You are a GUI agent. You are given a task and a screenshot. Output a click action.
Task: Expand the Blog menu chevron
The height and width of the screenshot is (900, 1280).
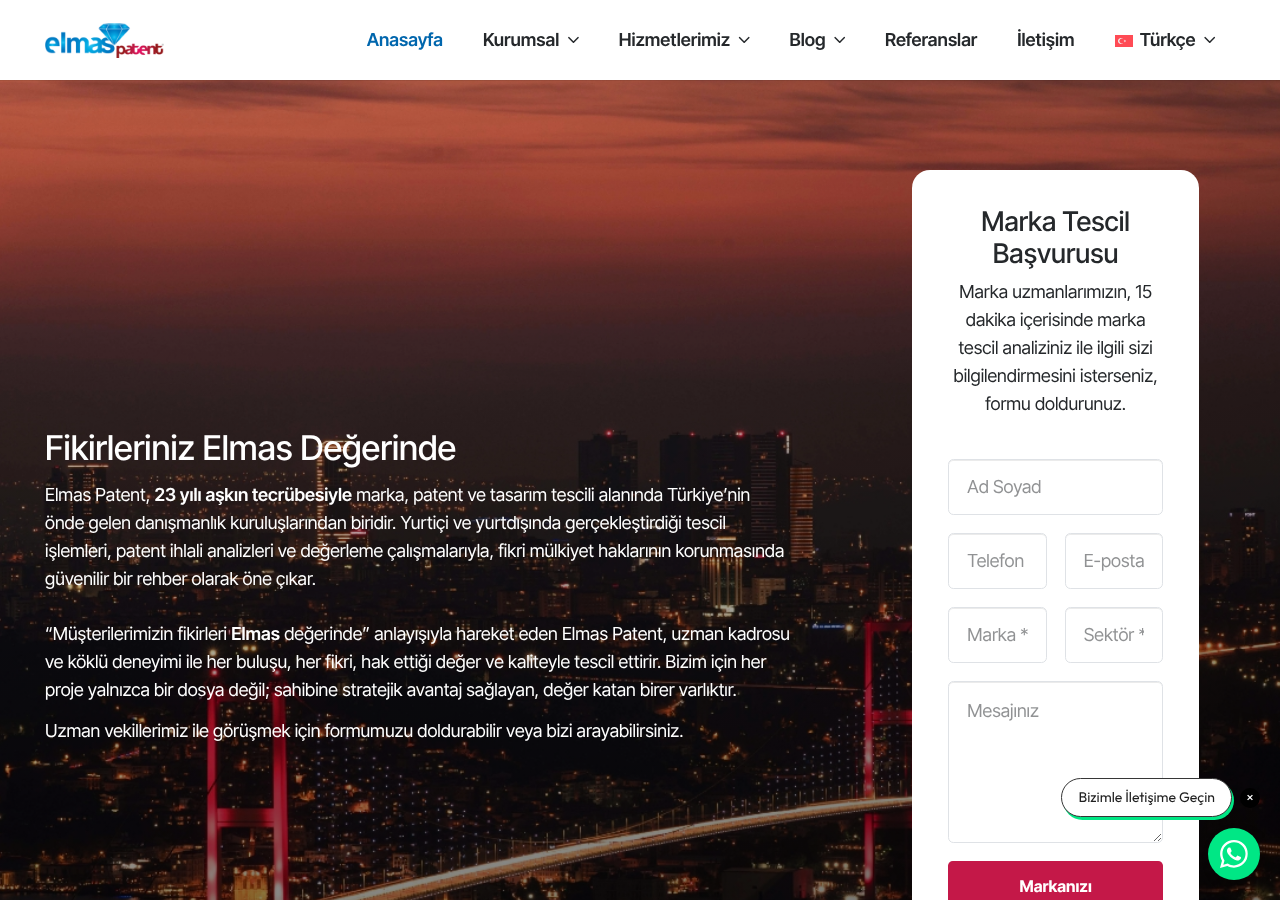pos(839,40)
